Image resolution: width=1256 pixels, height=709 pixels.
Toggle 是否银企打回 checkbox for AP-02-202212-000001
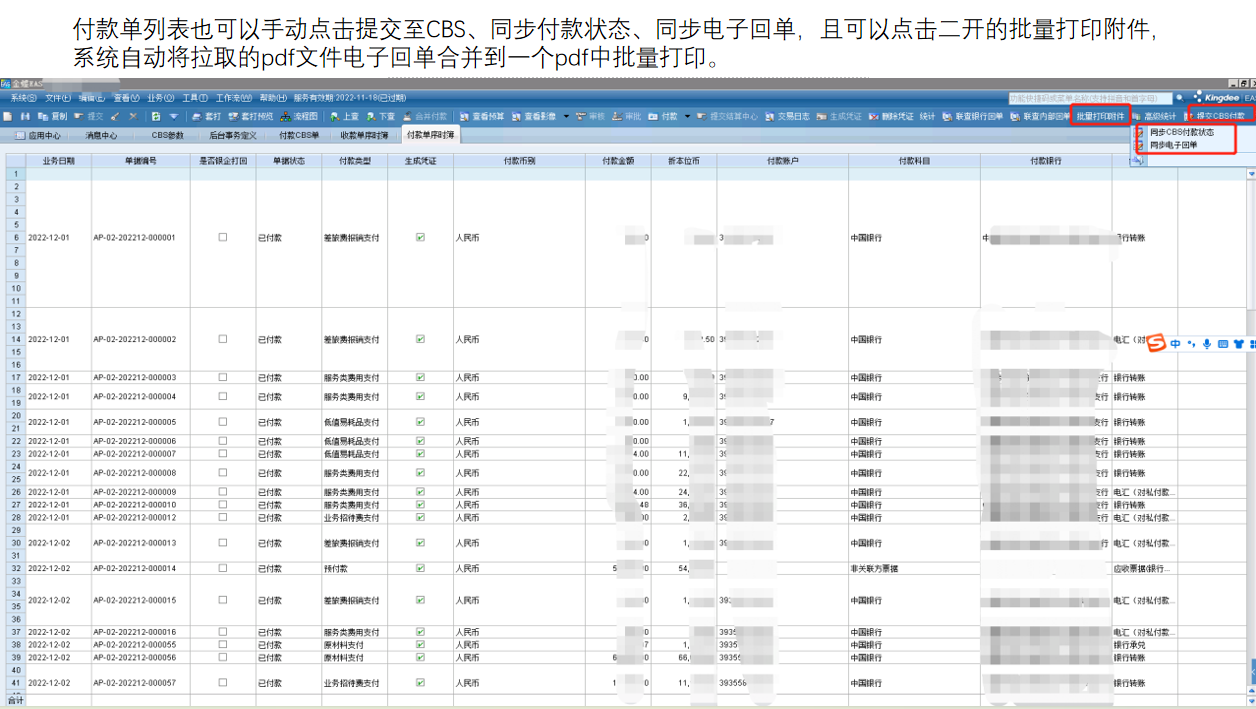coord(223,237)
